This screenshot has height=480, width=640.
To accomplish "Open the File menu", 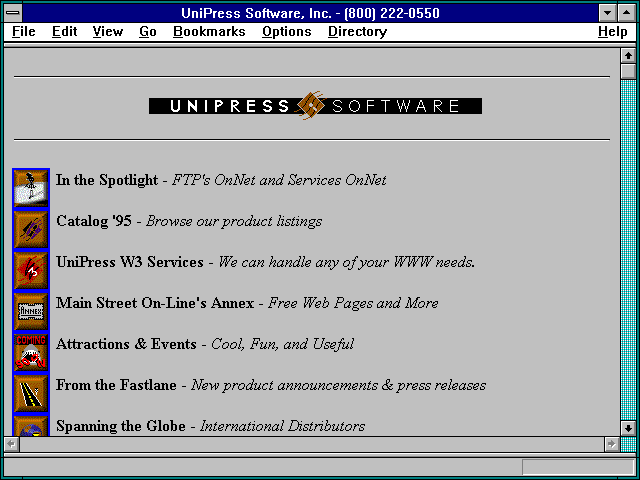I will 23,31.
